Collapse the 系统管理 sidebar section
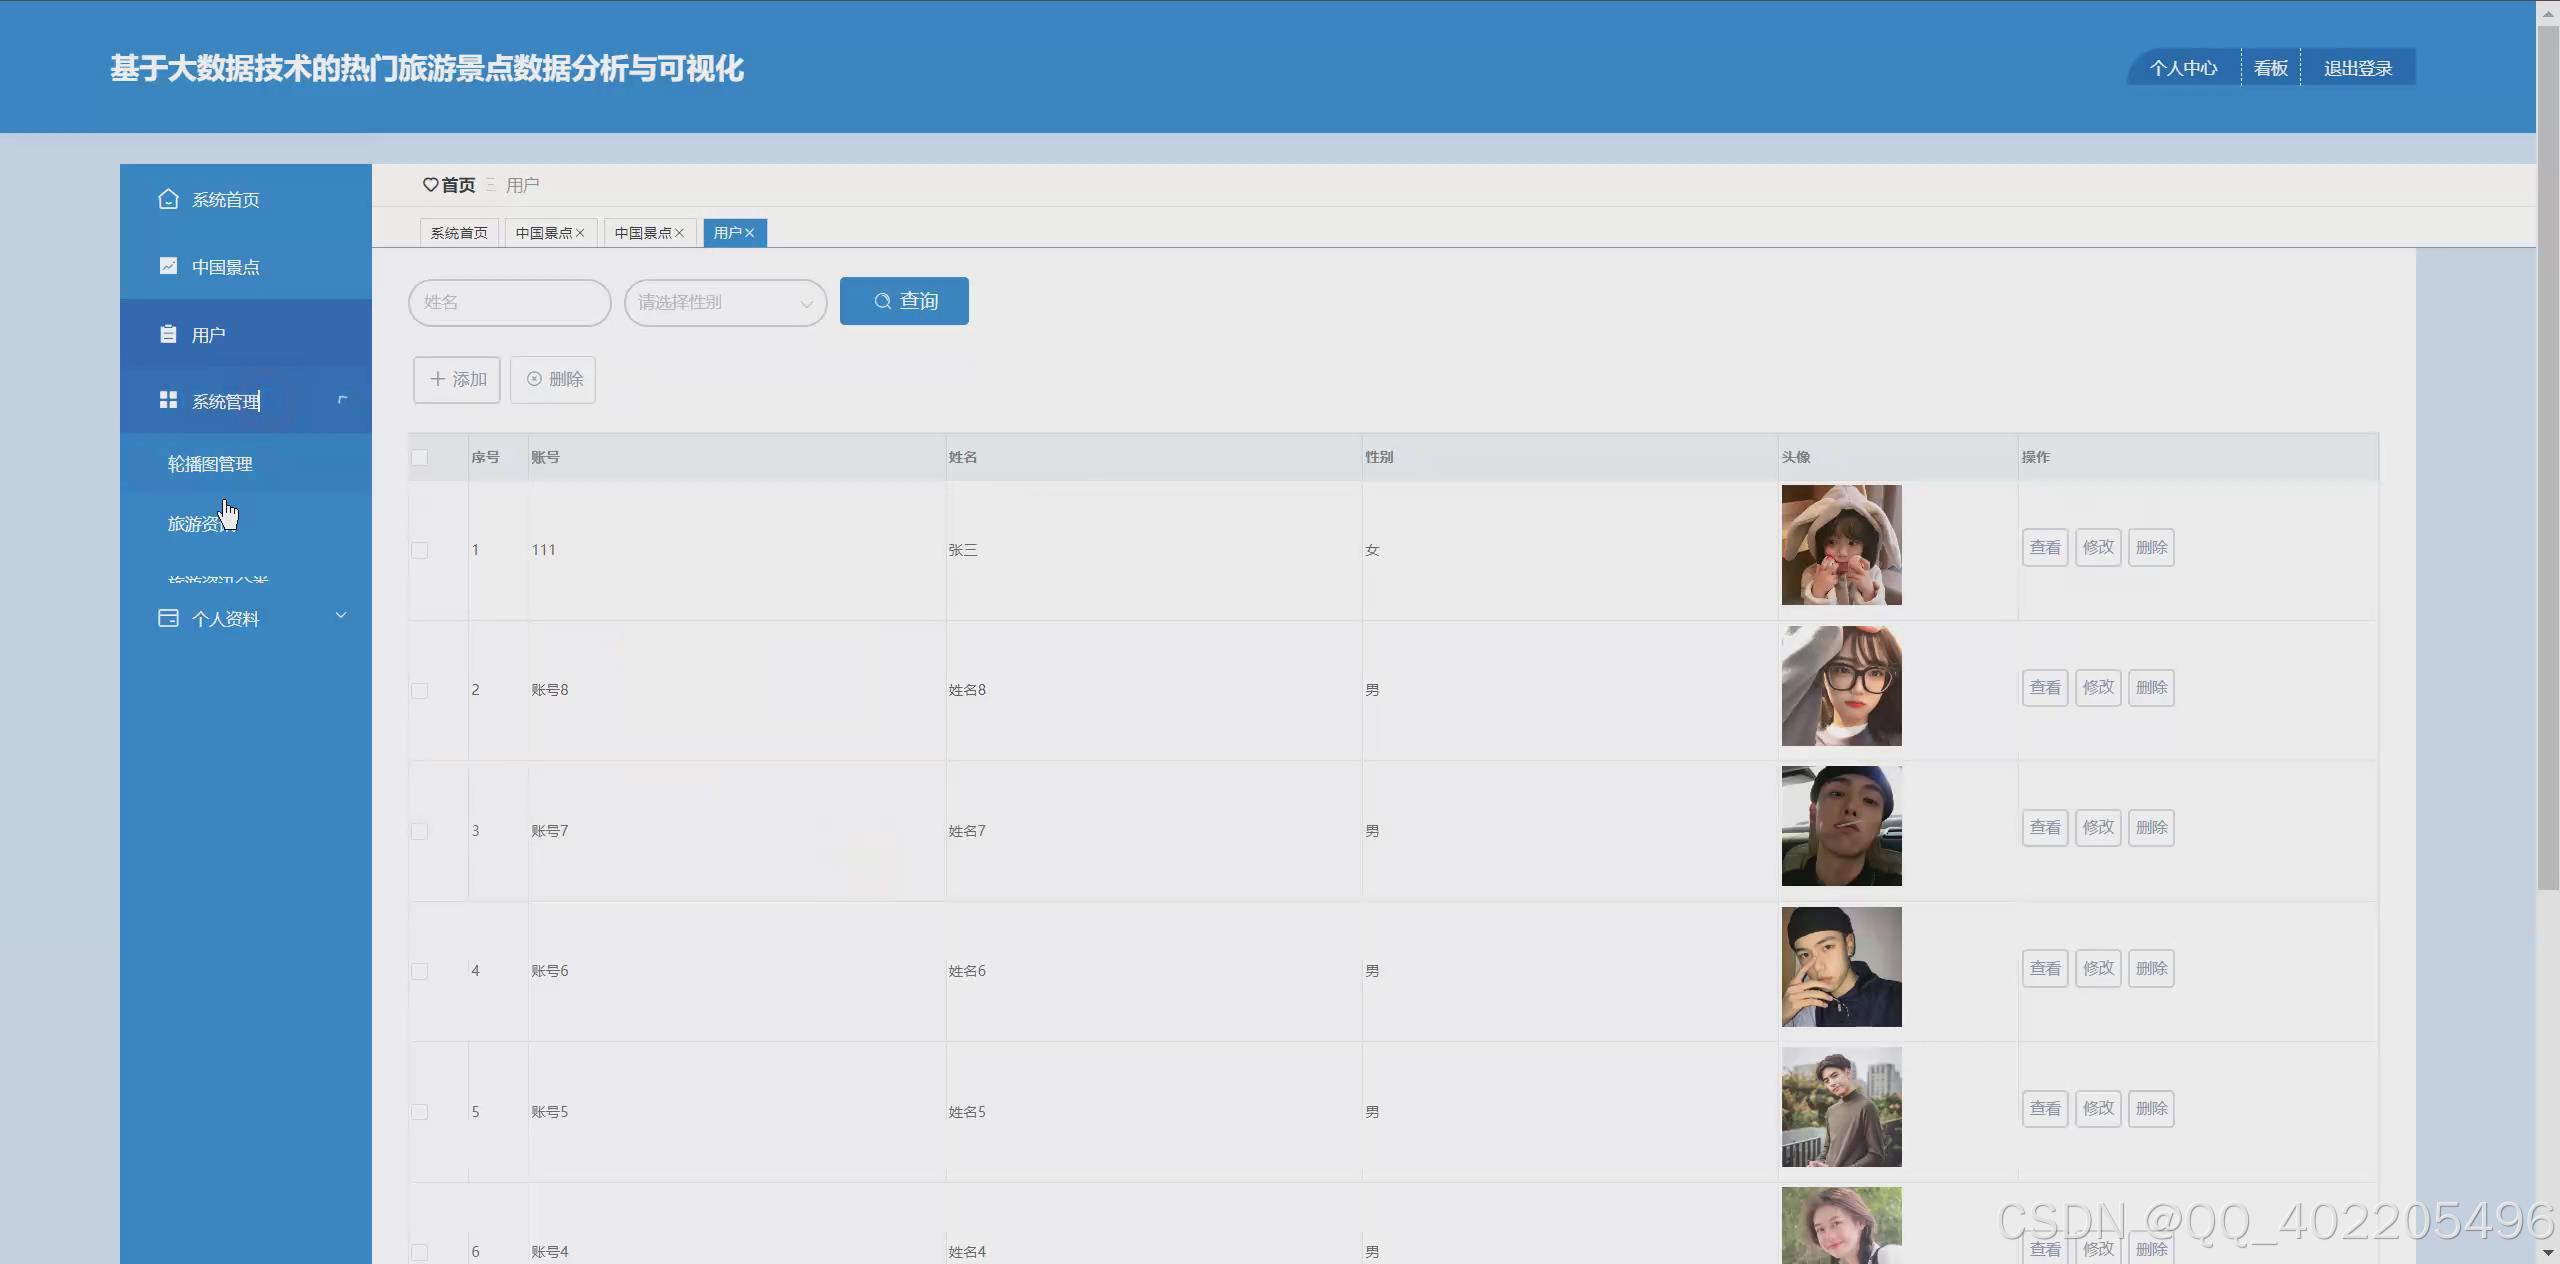The height and width of the screenshot is (1264, 2560). [x=341, y=400]
